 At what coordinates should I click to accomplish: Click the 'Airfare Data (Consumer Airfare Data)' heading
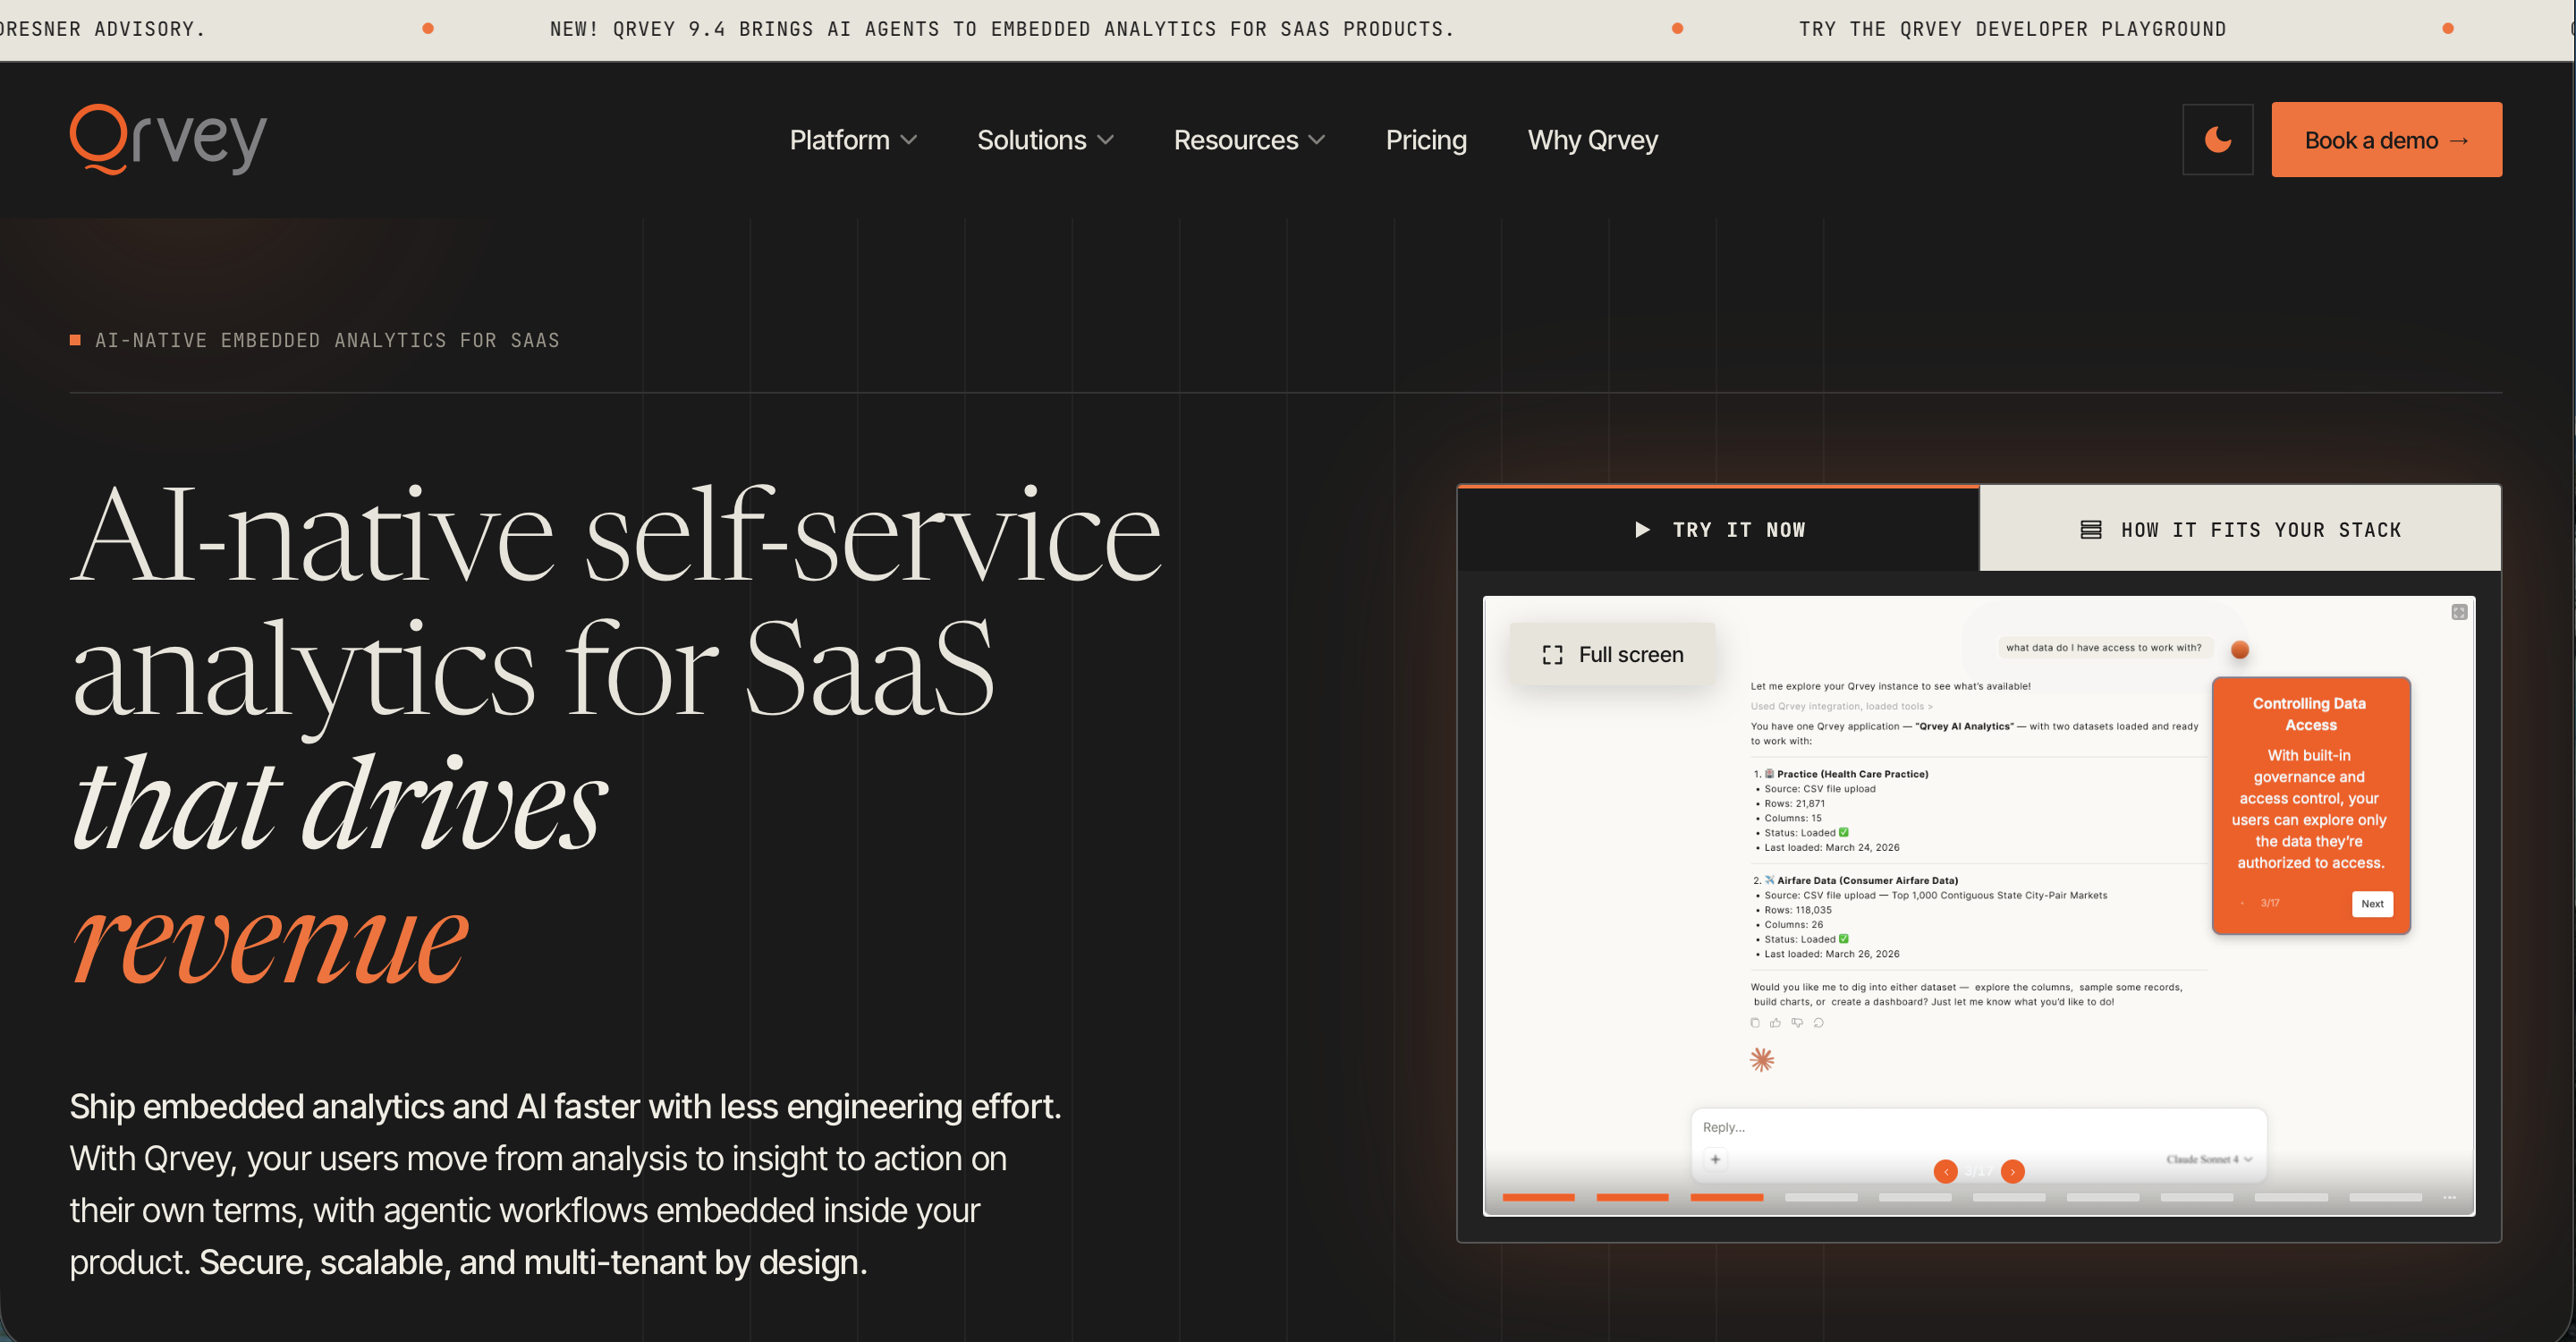pos(1867,881)
